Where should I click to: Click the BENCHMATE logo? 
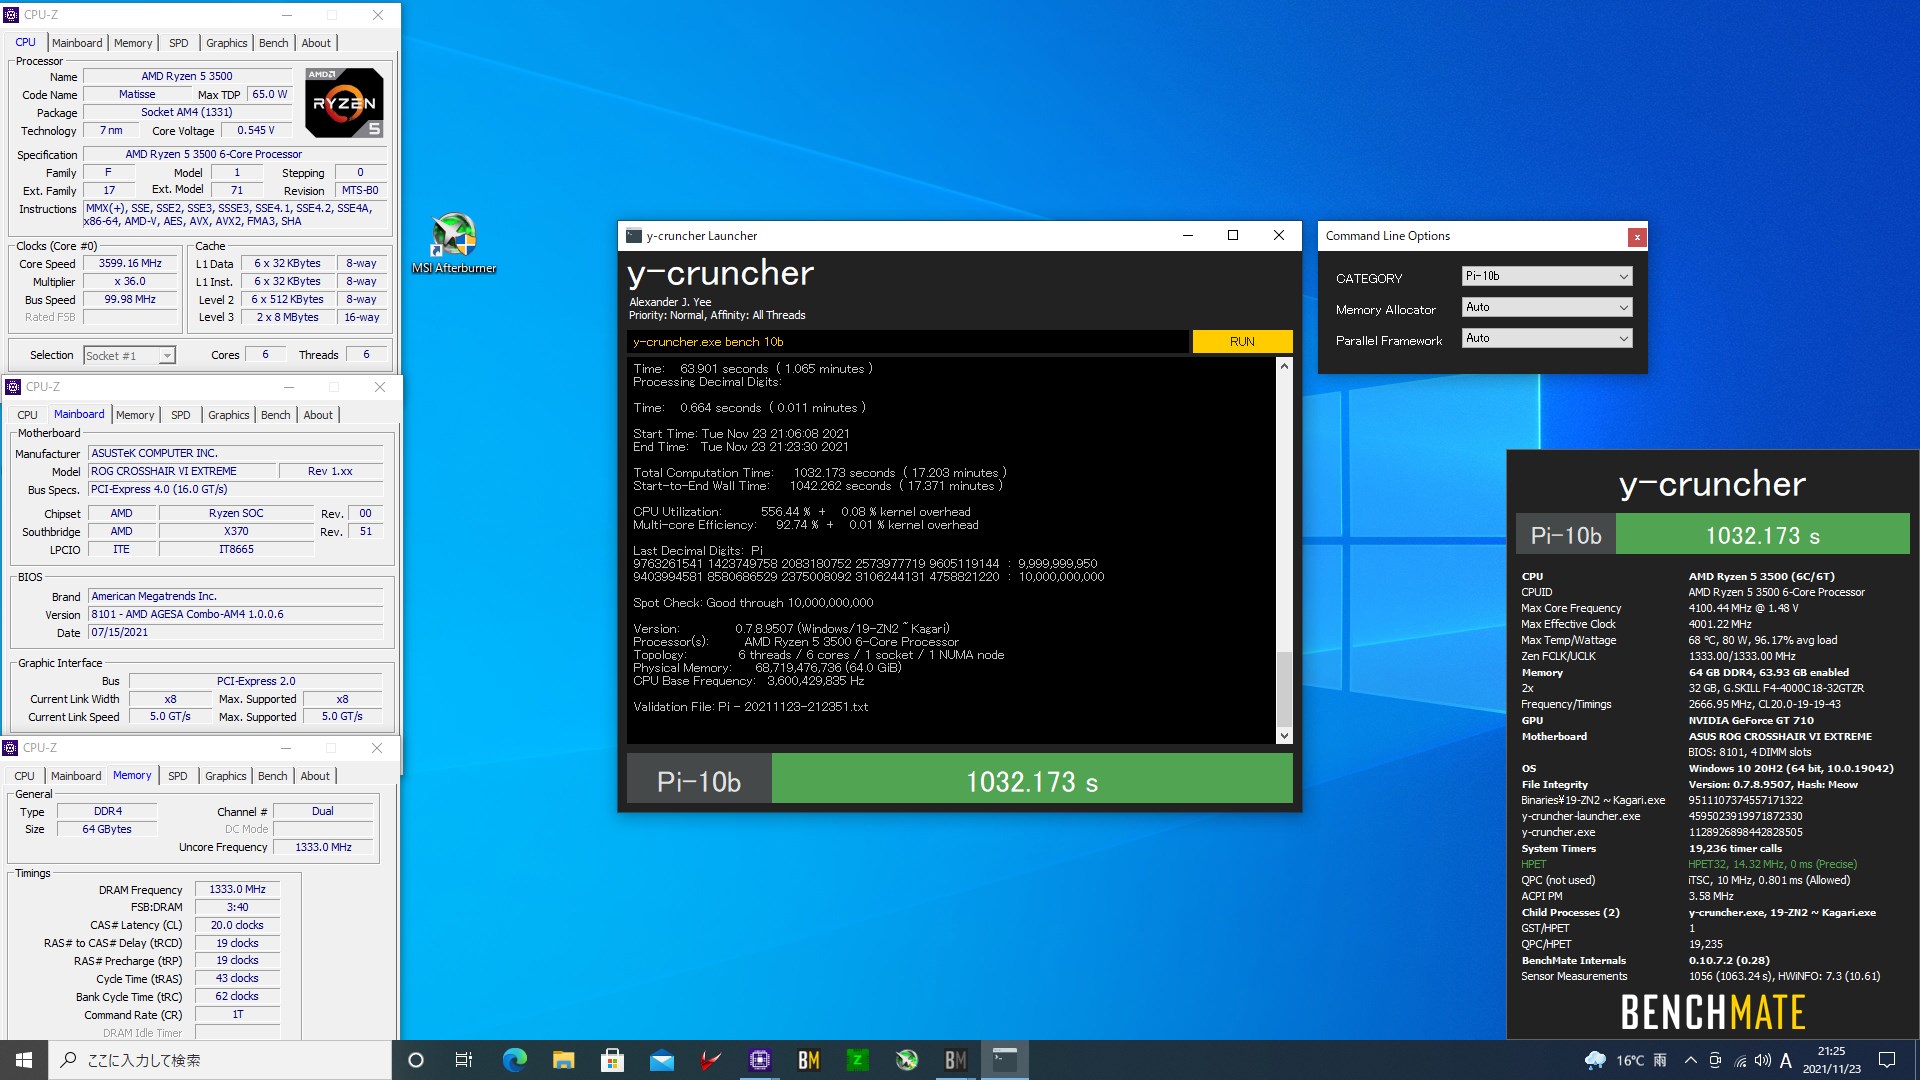pos(1713,1012)
